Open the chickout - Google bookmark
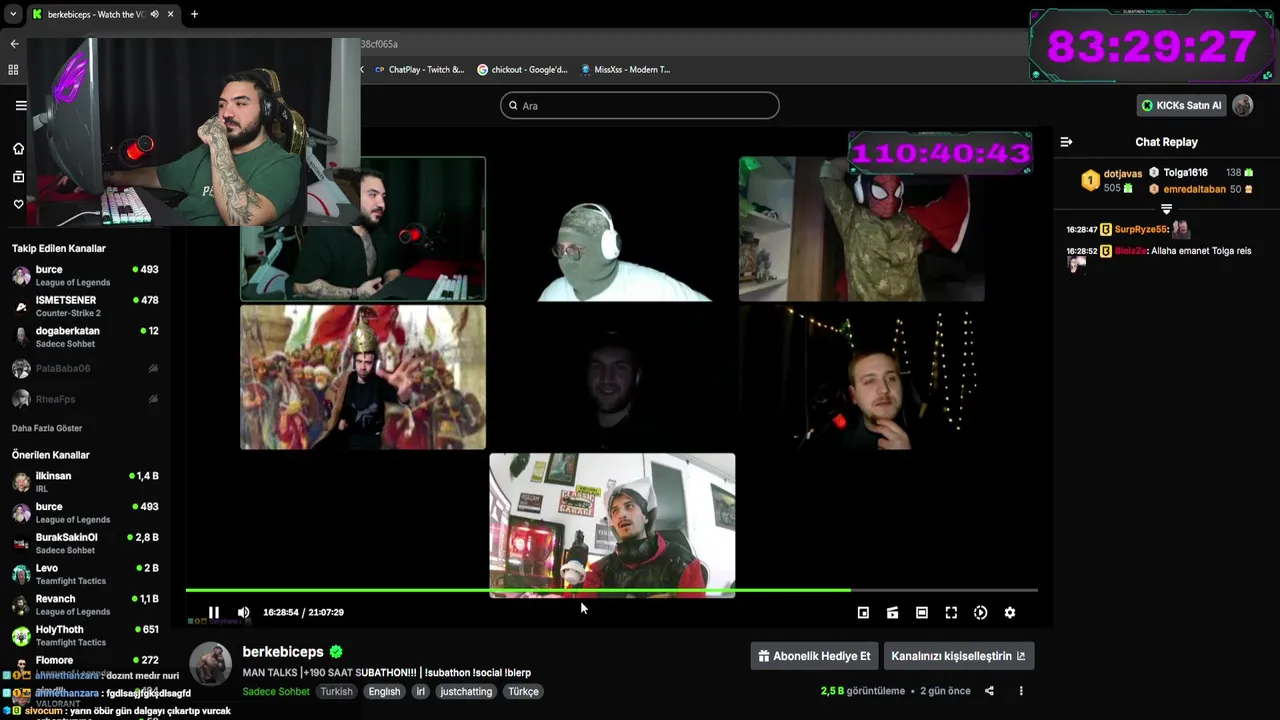 pyautogui.click(x=522, y=69)
